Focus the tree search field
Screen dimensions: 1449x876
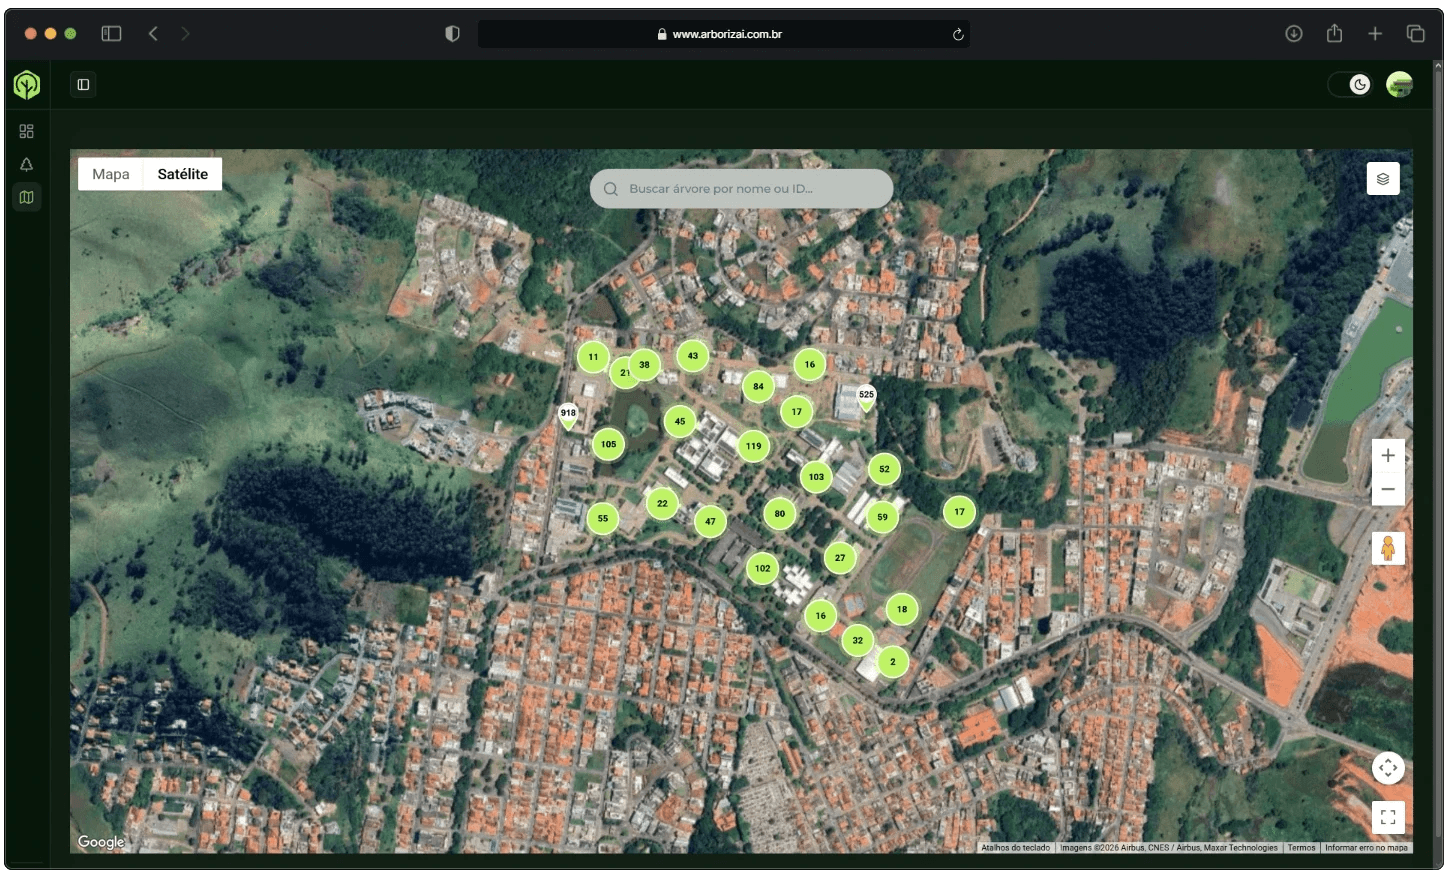[741, 188]
